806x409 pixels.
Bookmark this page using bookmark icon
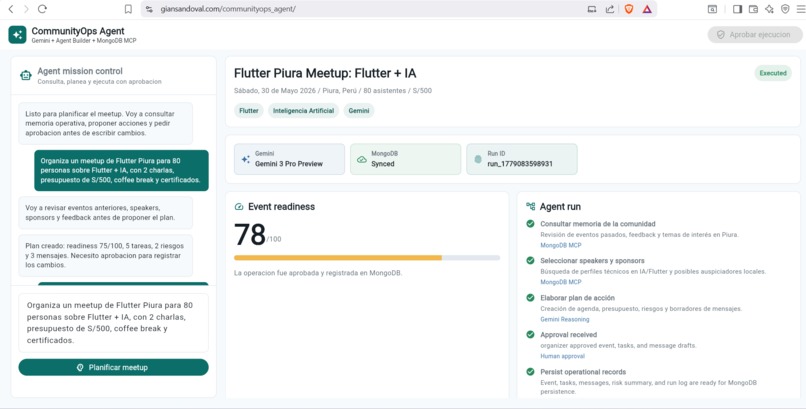[129, 9]
